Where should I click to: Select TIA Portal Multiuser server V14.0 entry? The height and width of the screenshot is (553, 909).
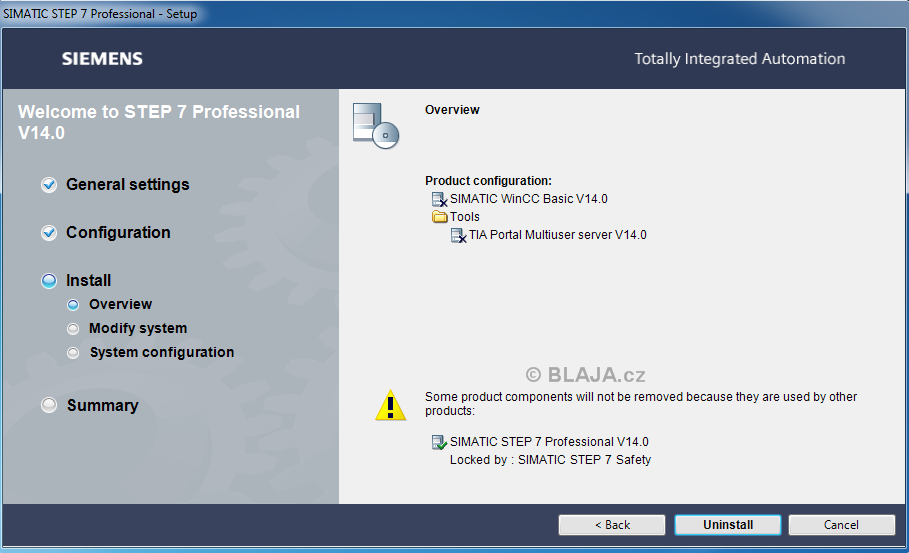pos(558,235)
